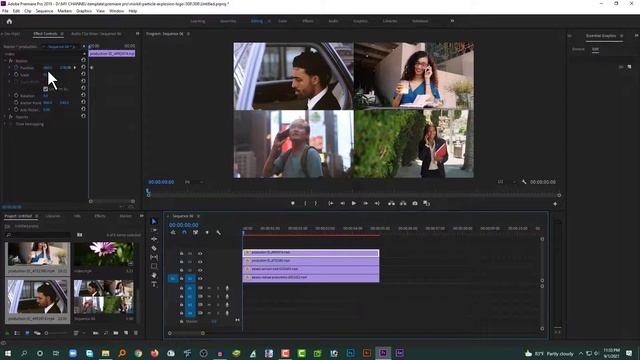Screen dimensions: 640x360
Task: Select the Razor tool
Action: 154,248
